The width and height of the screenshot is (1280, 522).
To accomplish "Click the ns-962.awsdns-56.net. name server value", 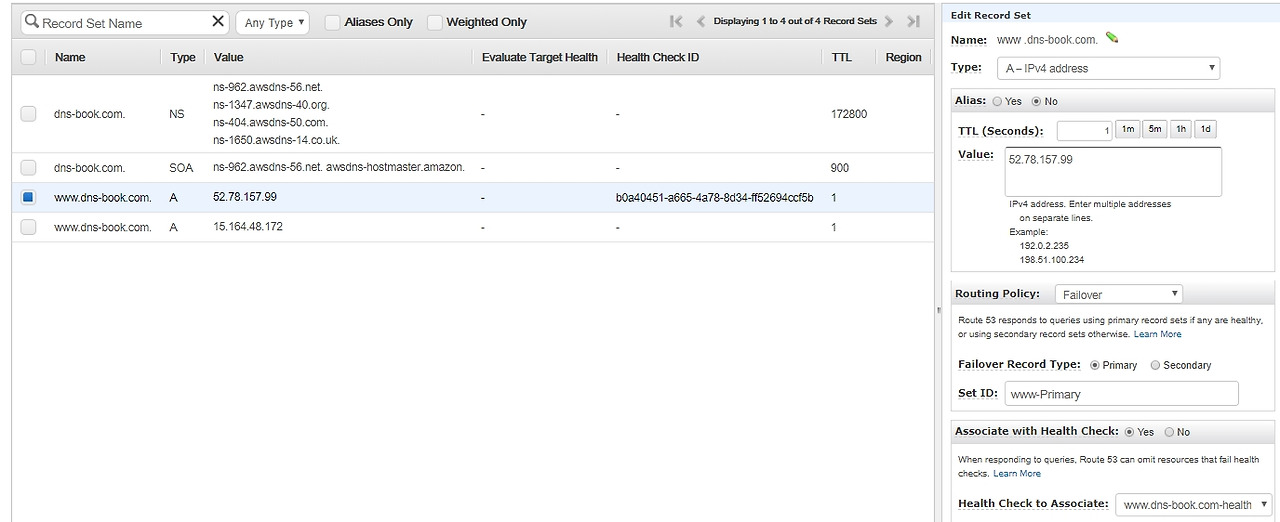I will click(x=268, y=87).
